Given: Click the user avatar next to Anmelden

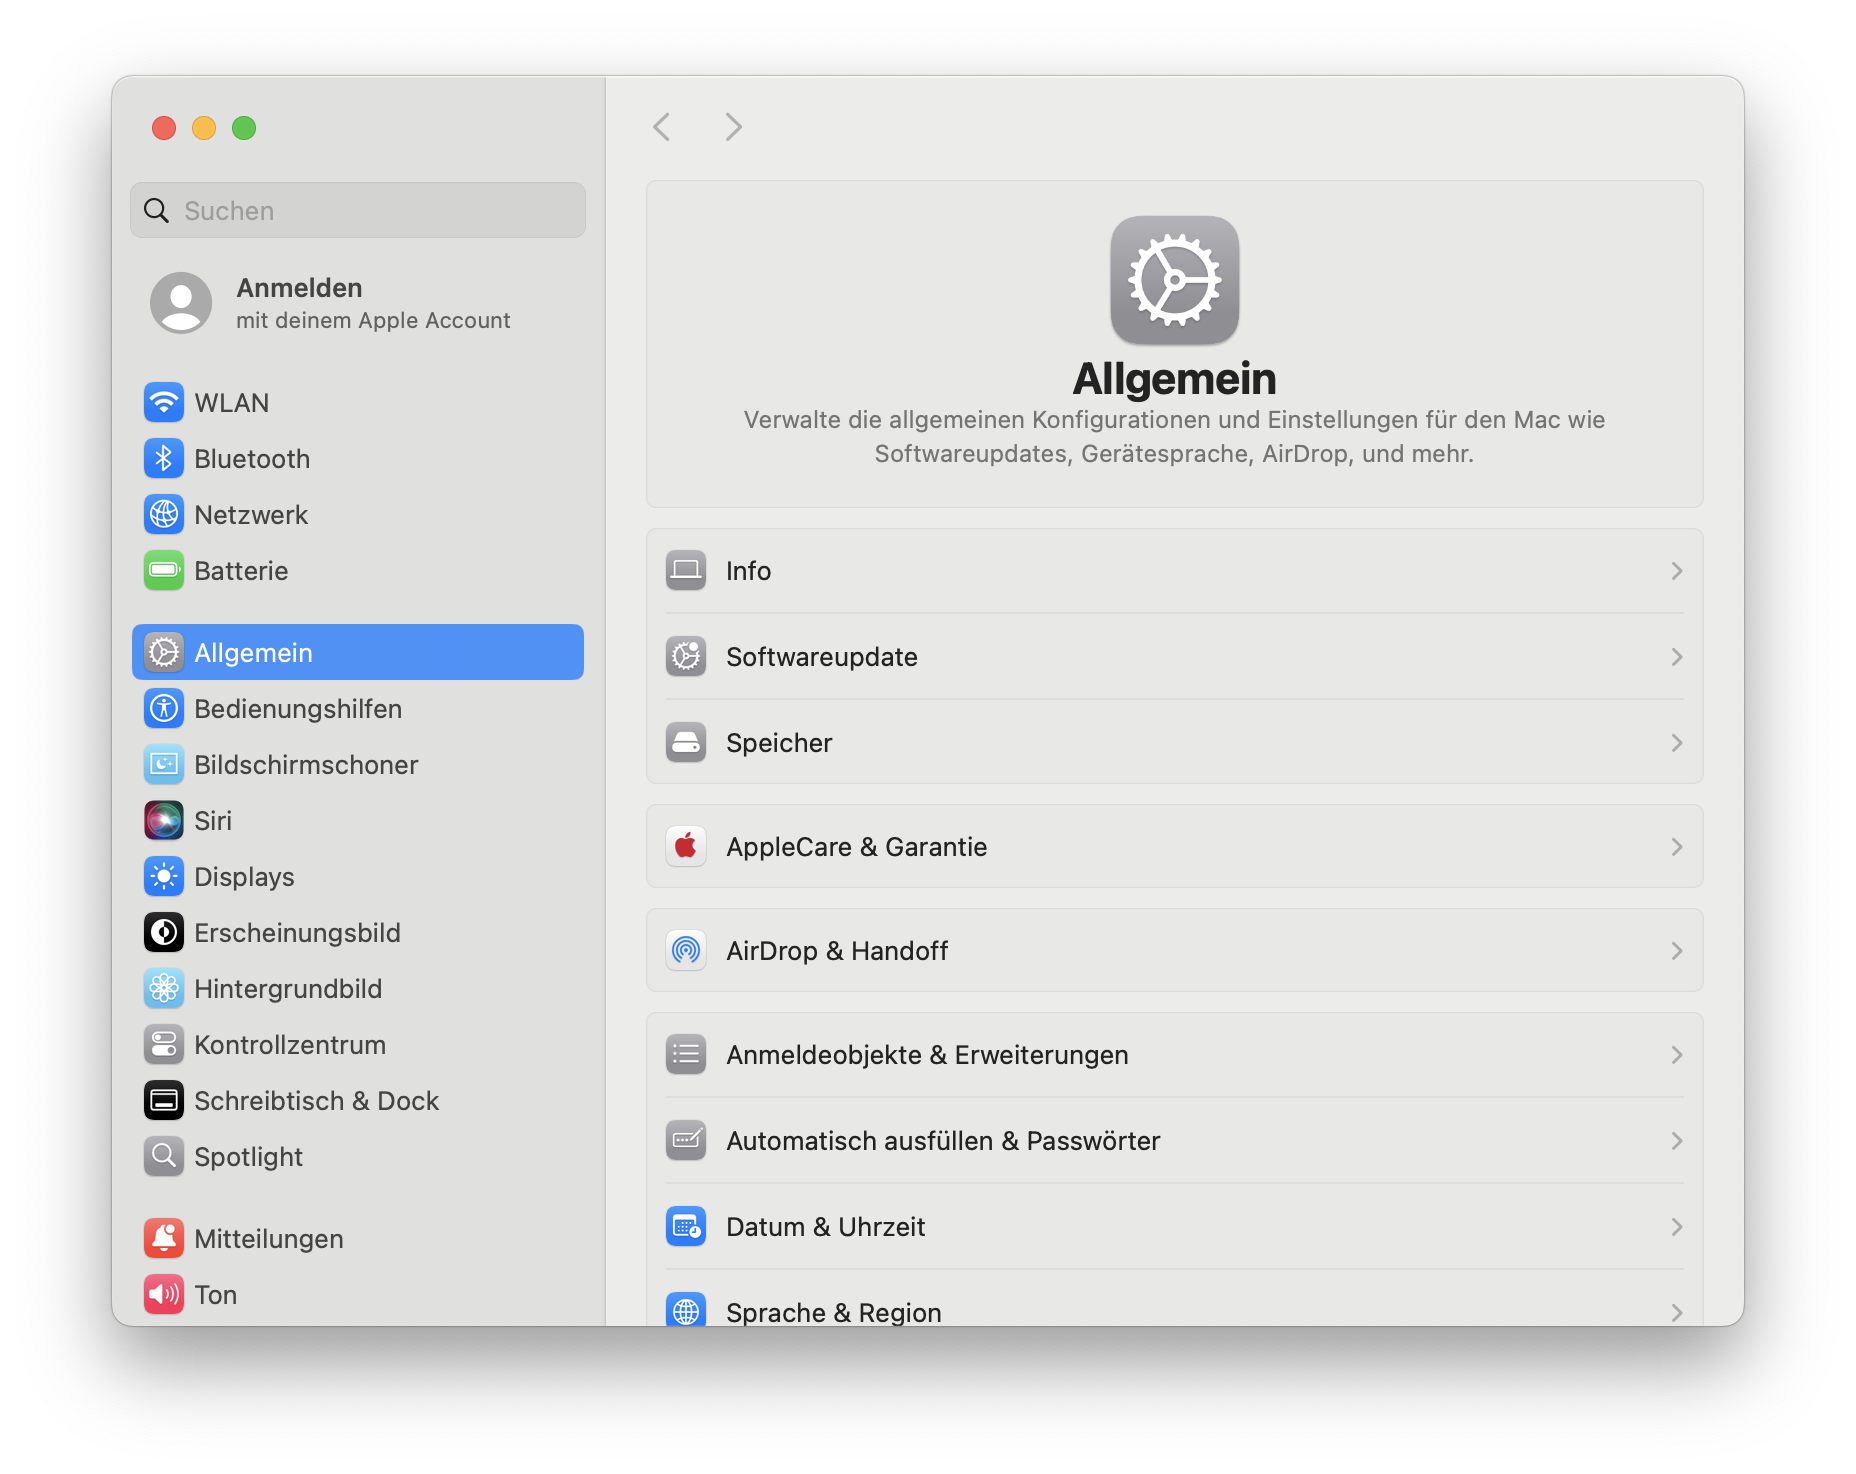Looking at the screenshot, I should tap(181, 303).
